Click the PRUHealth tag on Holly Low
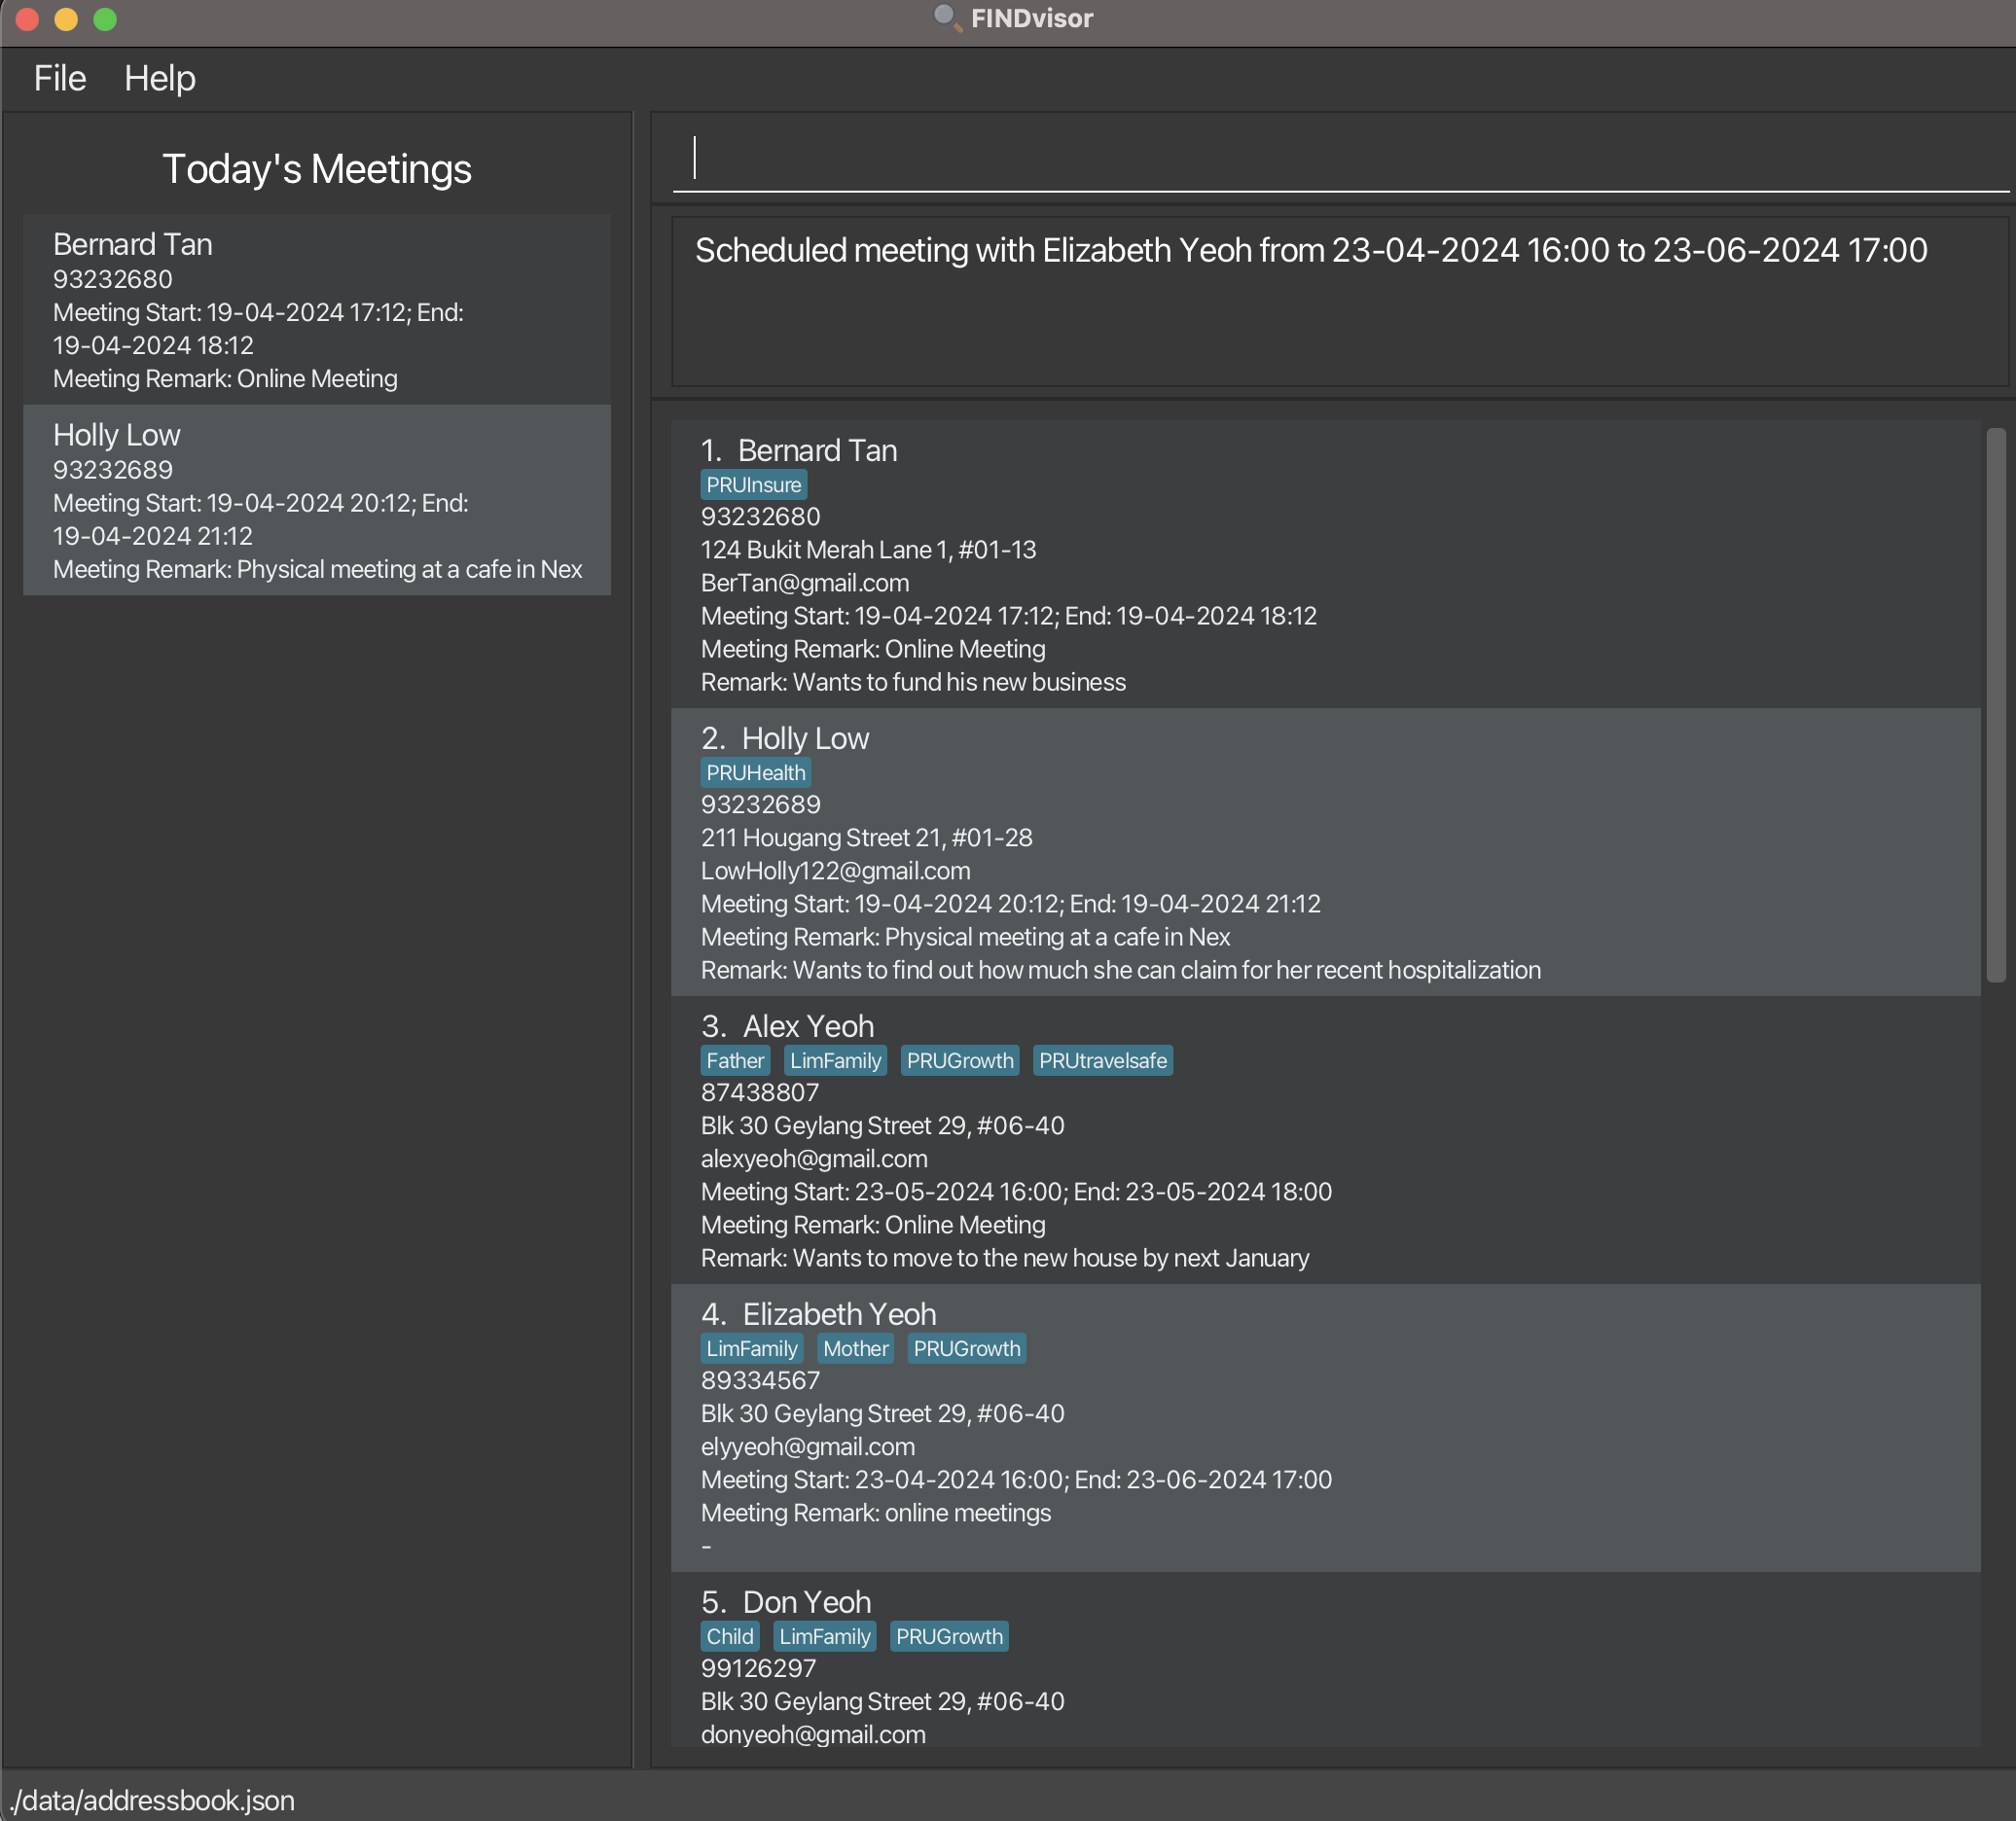 tap(755, 773)
